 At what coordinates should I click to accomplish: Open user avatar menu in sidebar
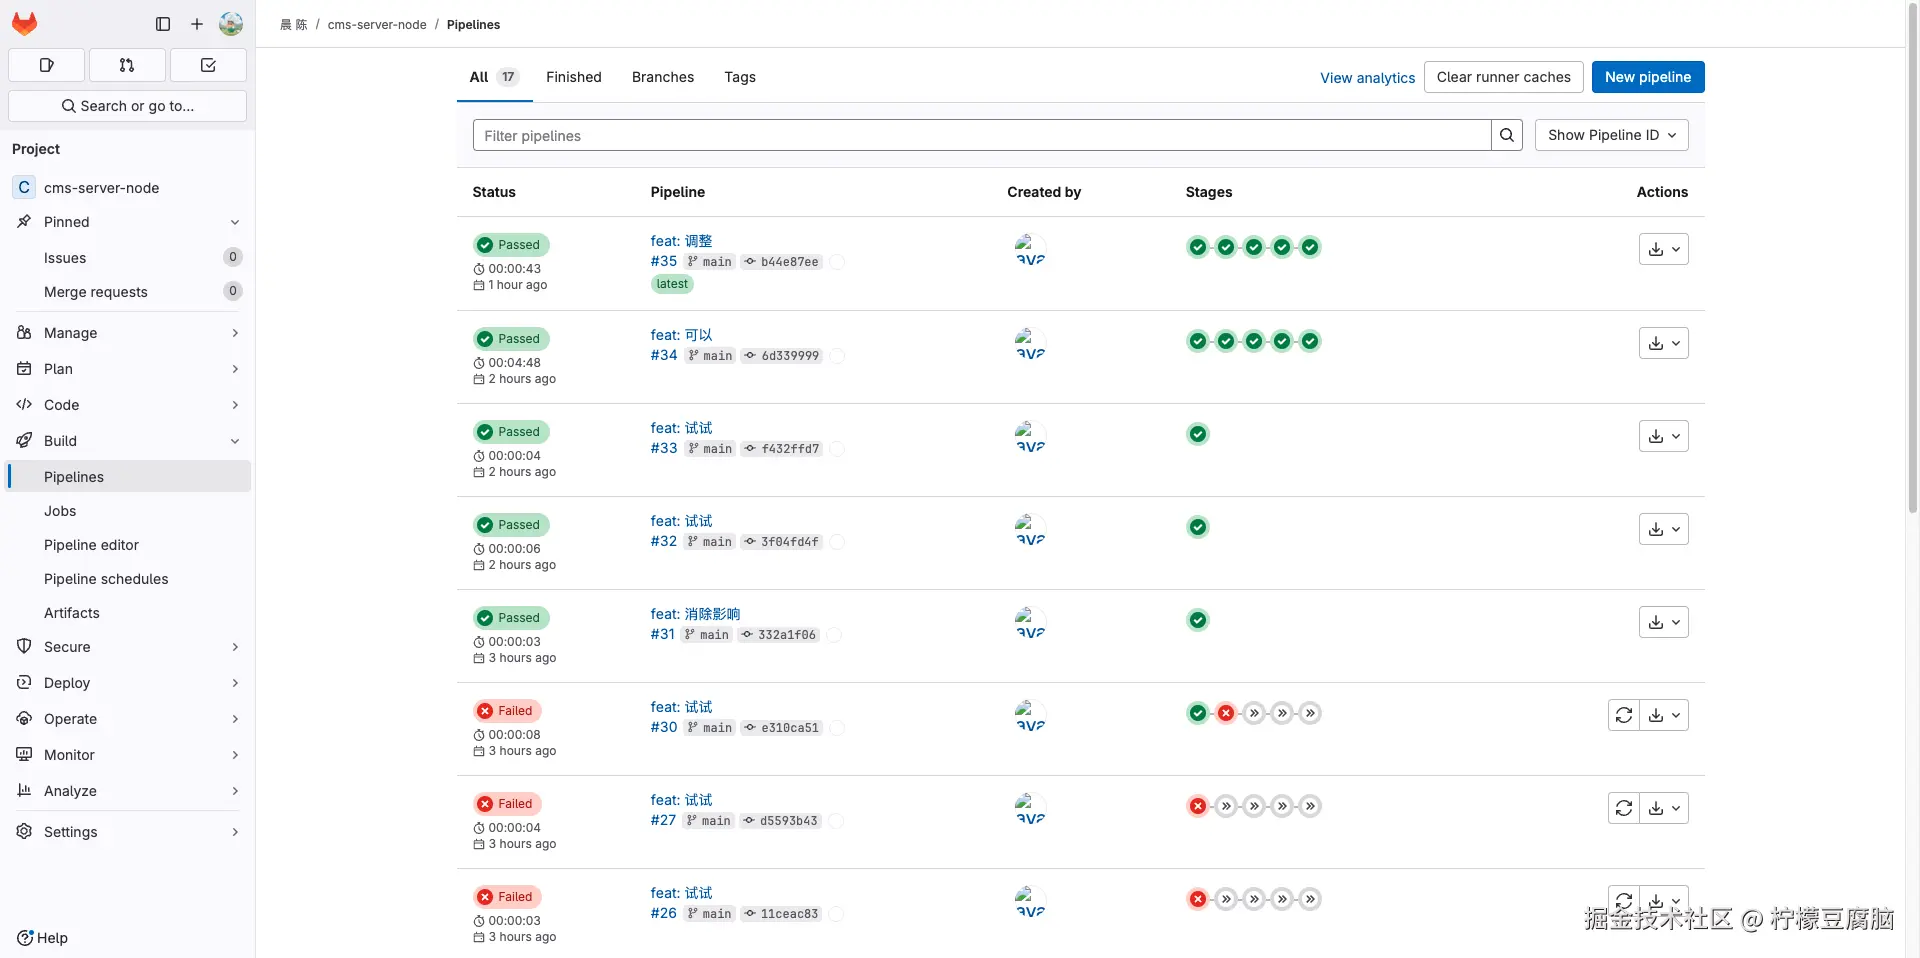tap(231, 24)
